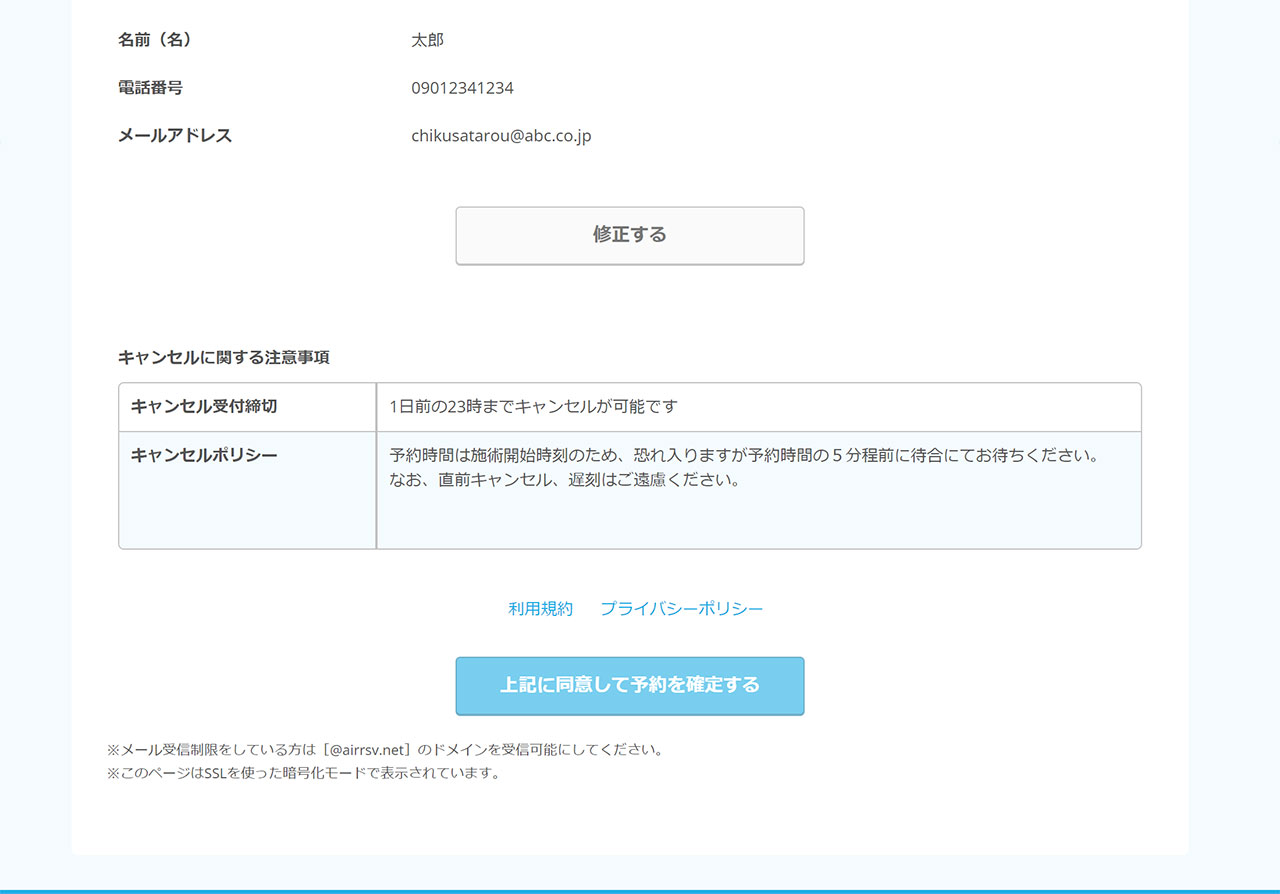Click the 名前（名） field label
The height and width of the screenshot is (894, 1280).
(155, 40)
